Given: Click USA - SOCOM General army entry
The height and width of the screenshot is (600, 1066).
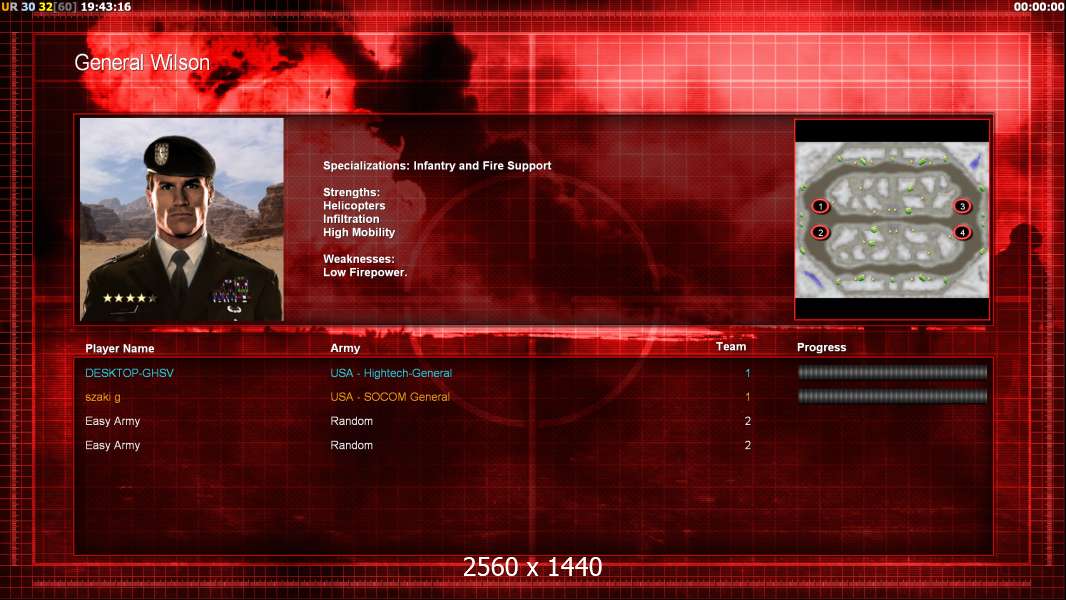Looking at the screenshot, I should tap(390, 397).
